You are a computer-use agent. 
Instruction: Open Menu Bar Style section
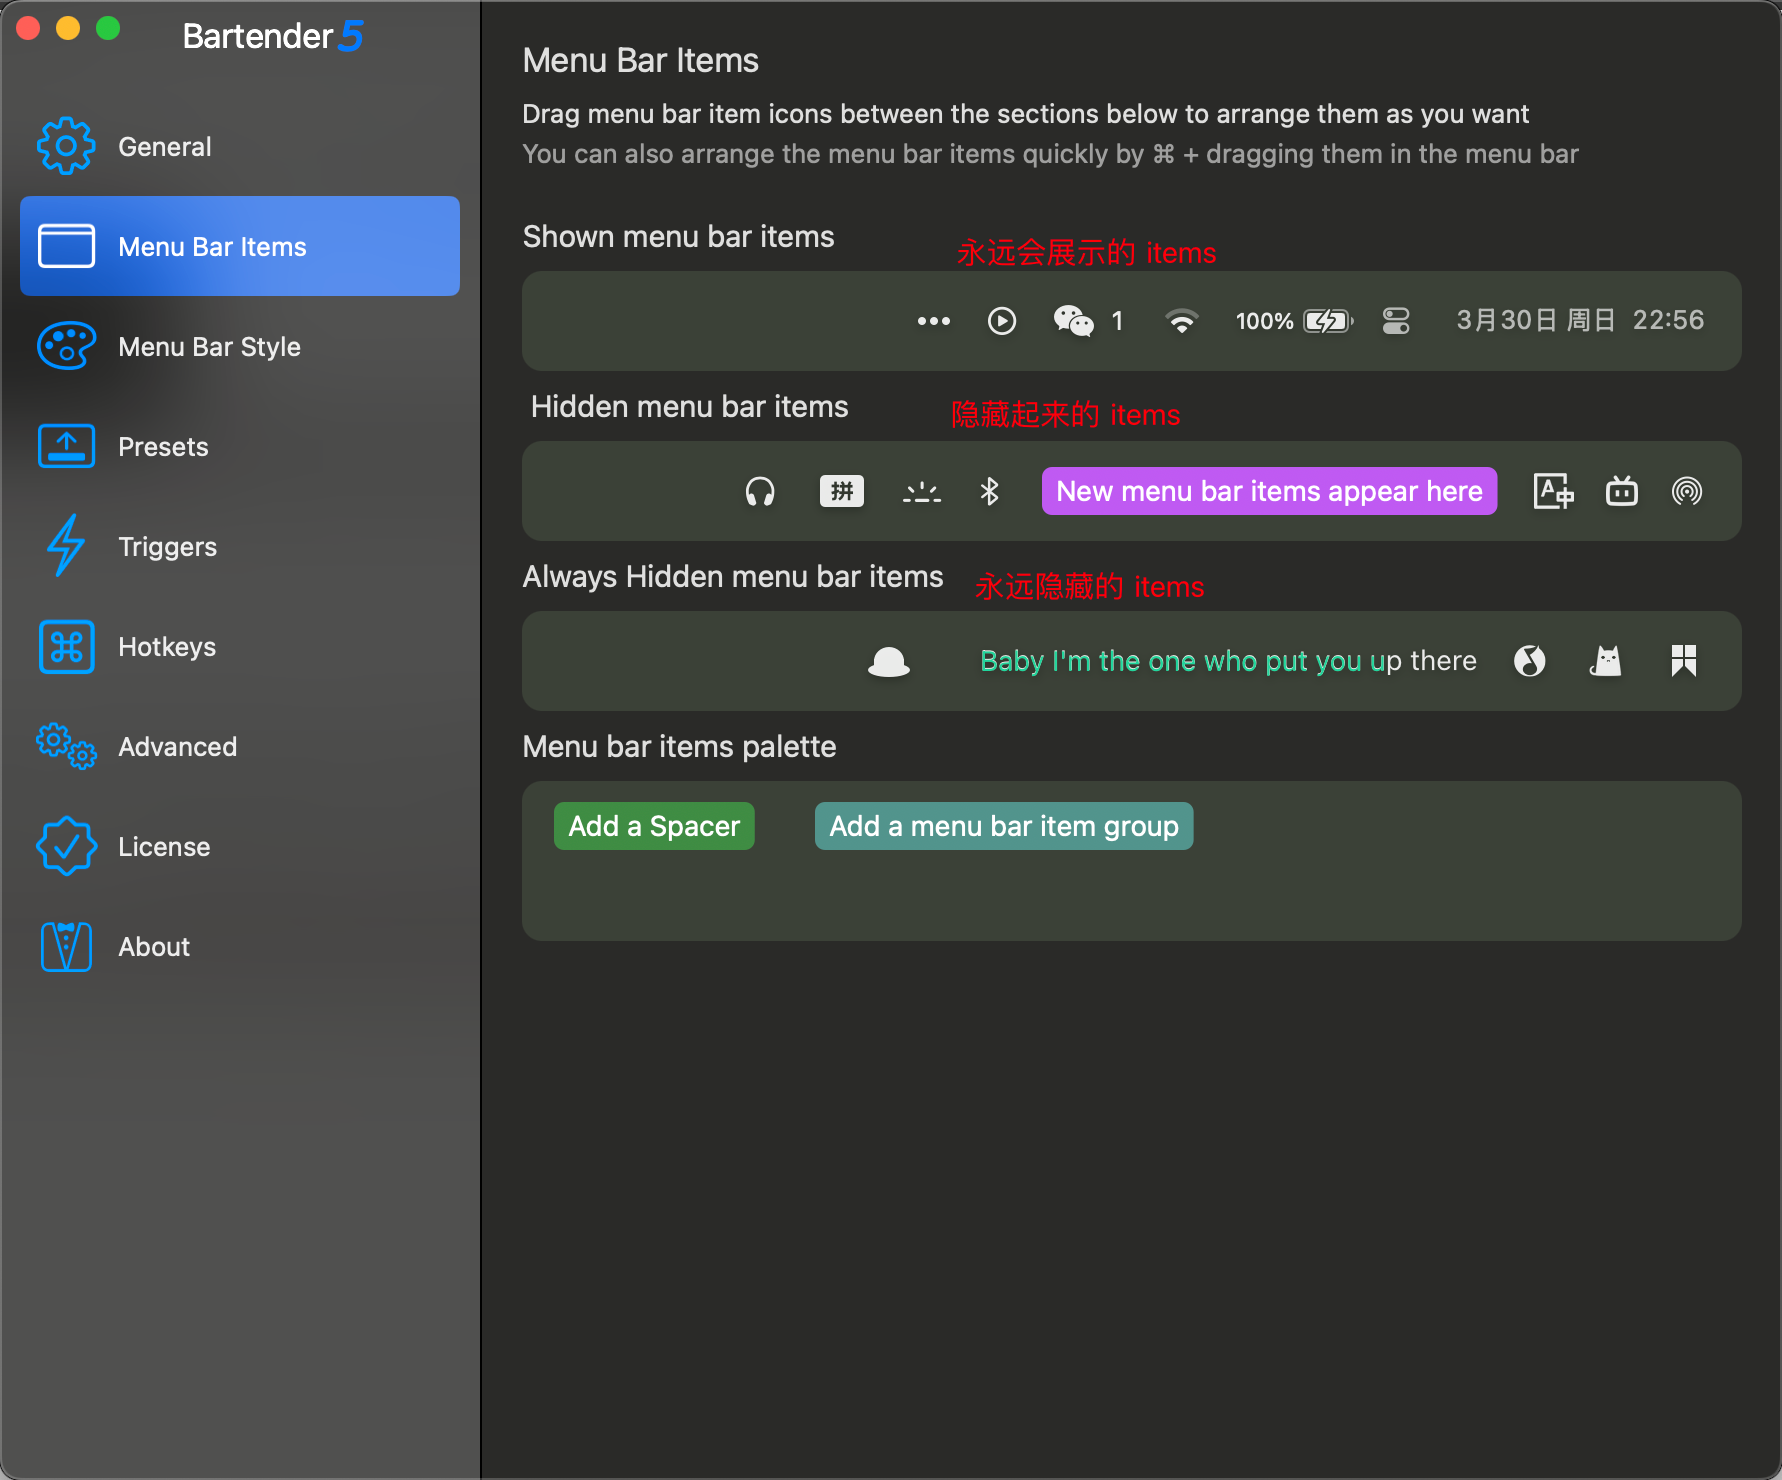tap(240, 346)
